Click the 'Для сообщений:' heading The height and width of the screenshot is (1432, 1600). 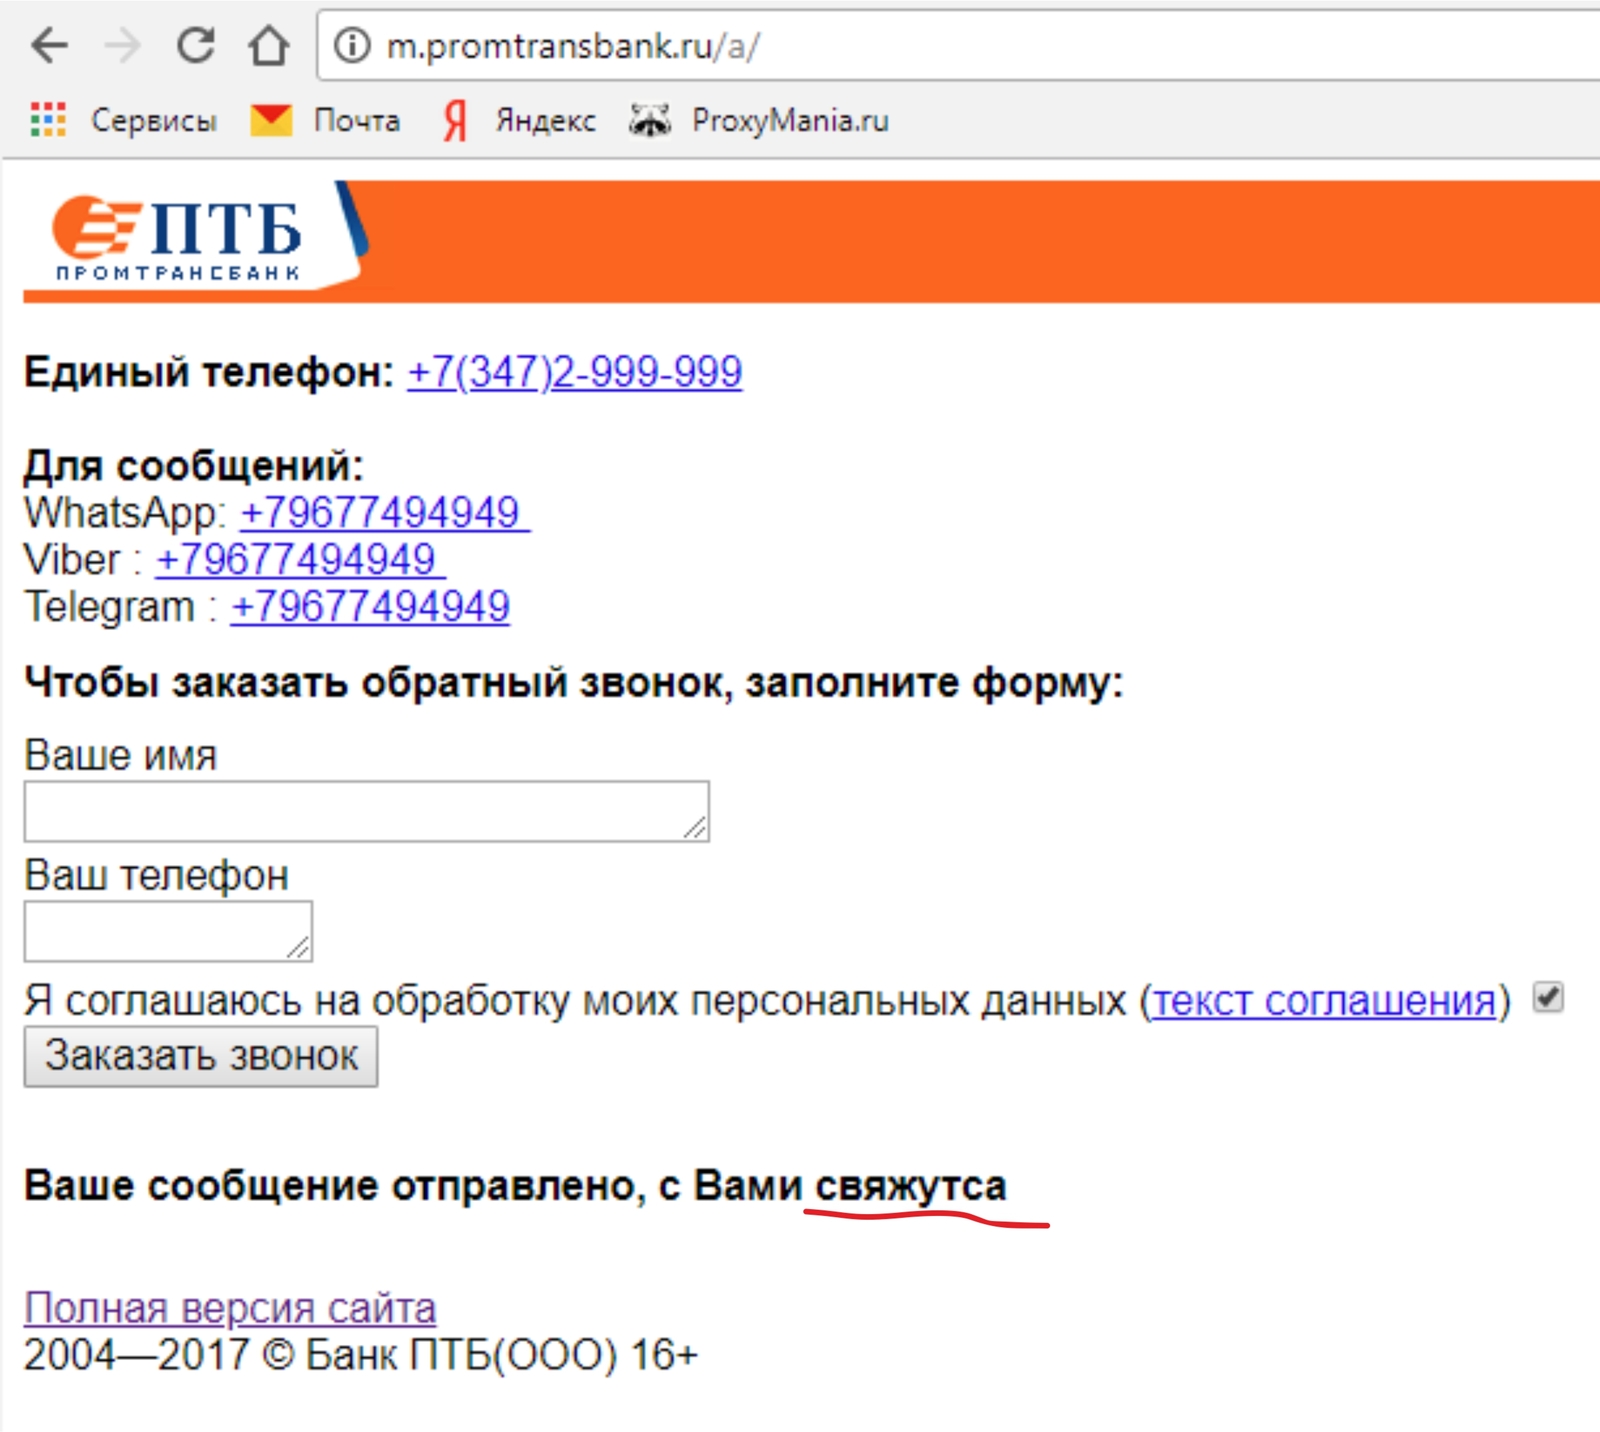coord(194,466)
